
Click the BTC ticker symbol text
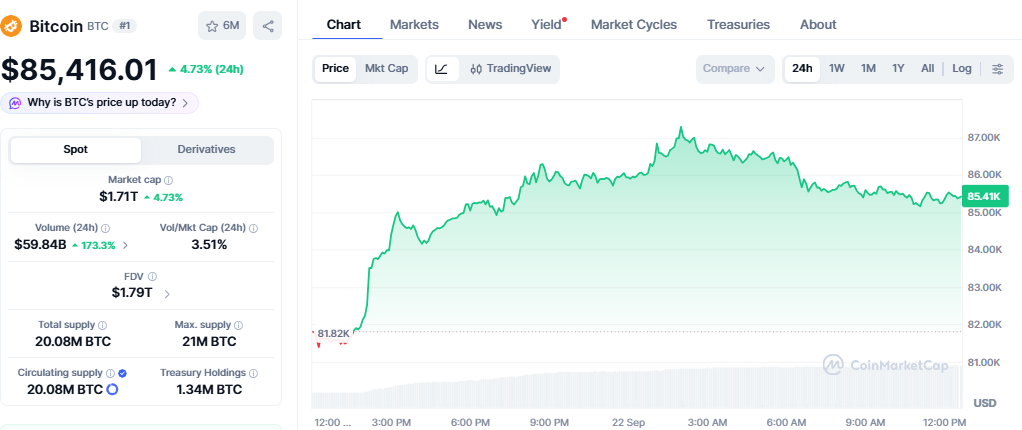coord(97,27)
